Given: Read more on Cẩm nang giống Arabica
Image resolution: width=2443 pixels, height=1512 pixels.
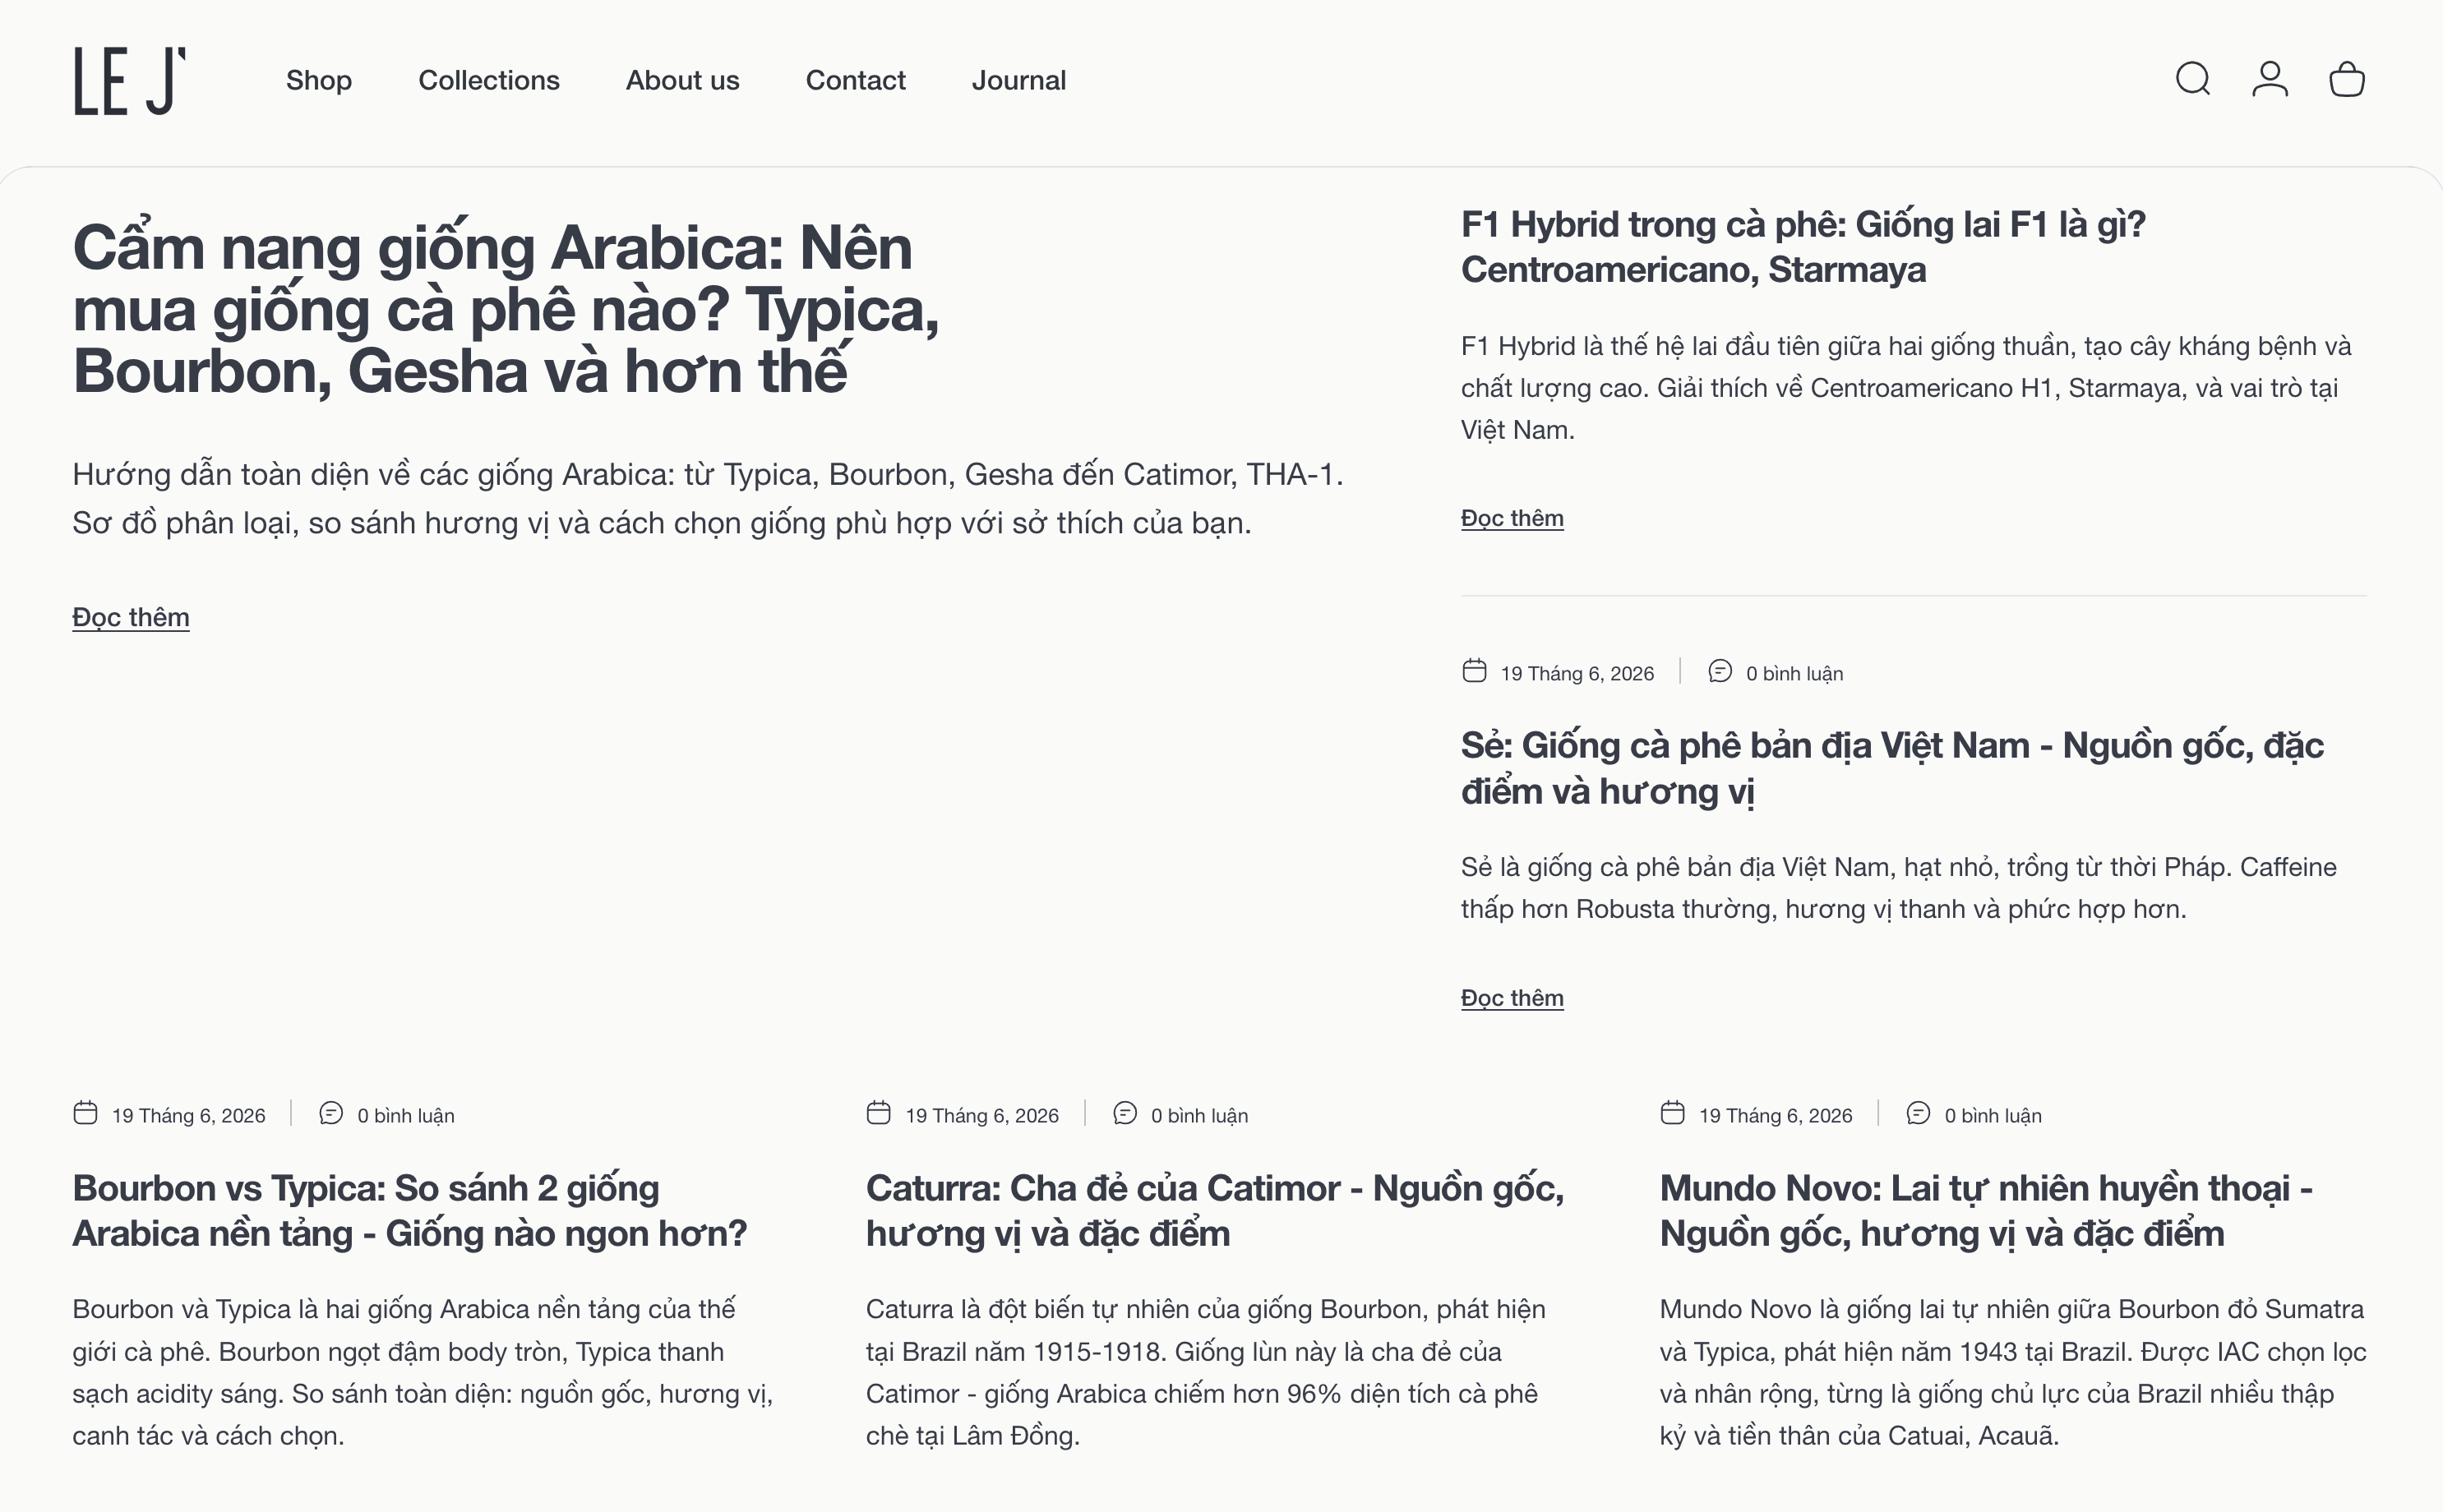Looking at the screenshot, I should 131,617.
